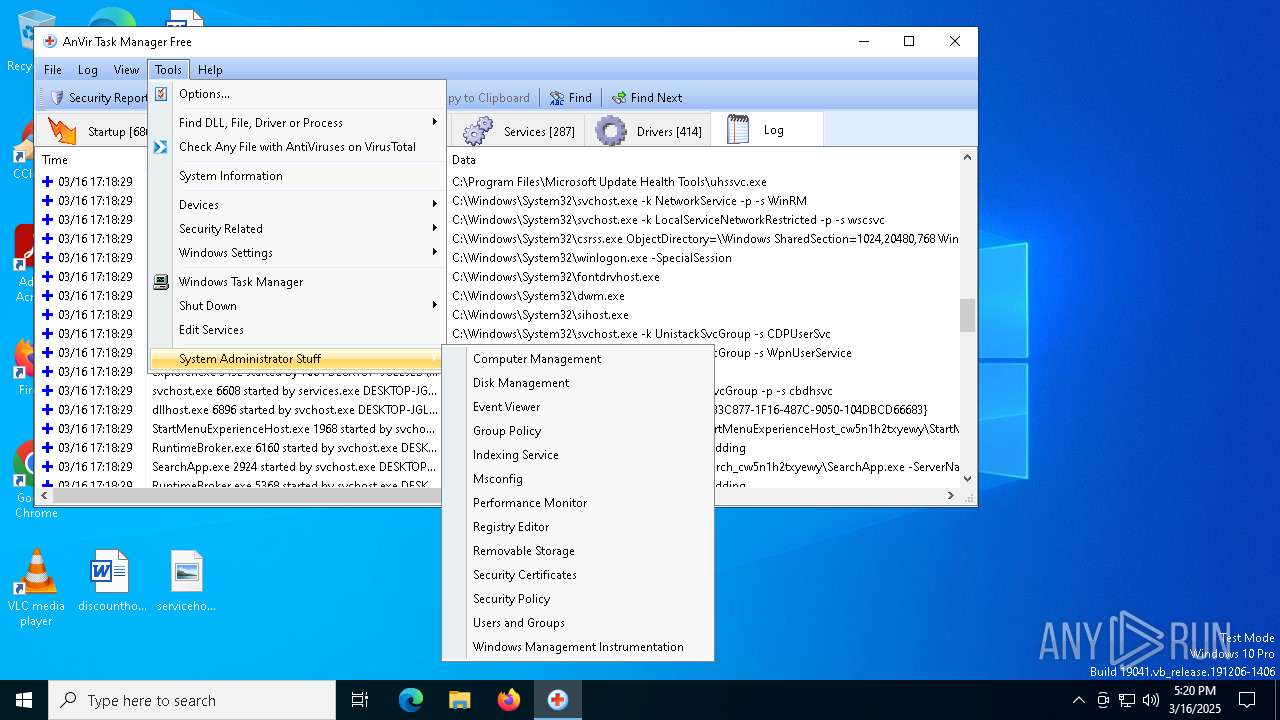This screenshot has height=720, width=1280.
Task: Expand the Shut Down submenu
Action: pos(296,306)
